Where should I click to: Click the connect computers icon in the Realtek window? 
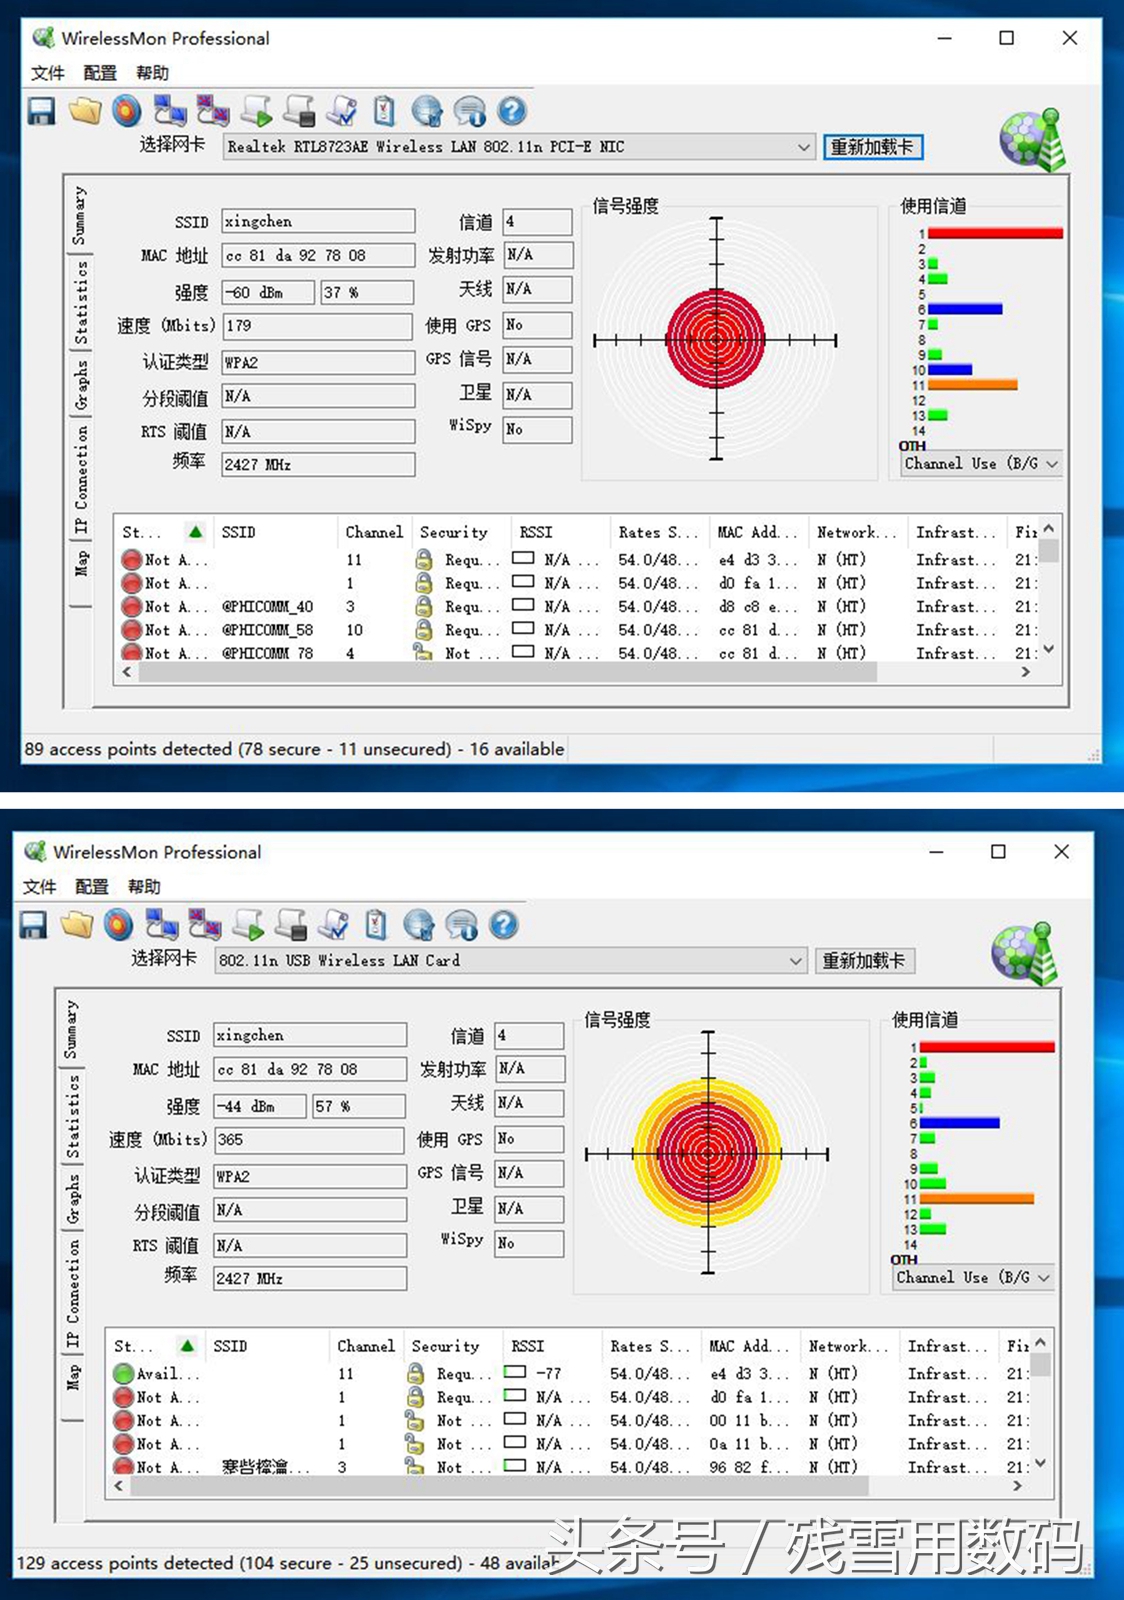[170, 111]
